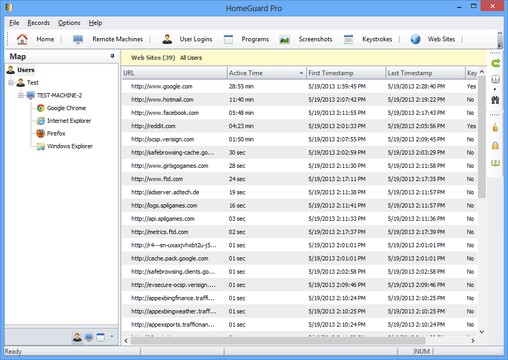The image size is (508, 360).
Task: Collapse the Test user tree node
Action: click(x=11, y=83)
